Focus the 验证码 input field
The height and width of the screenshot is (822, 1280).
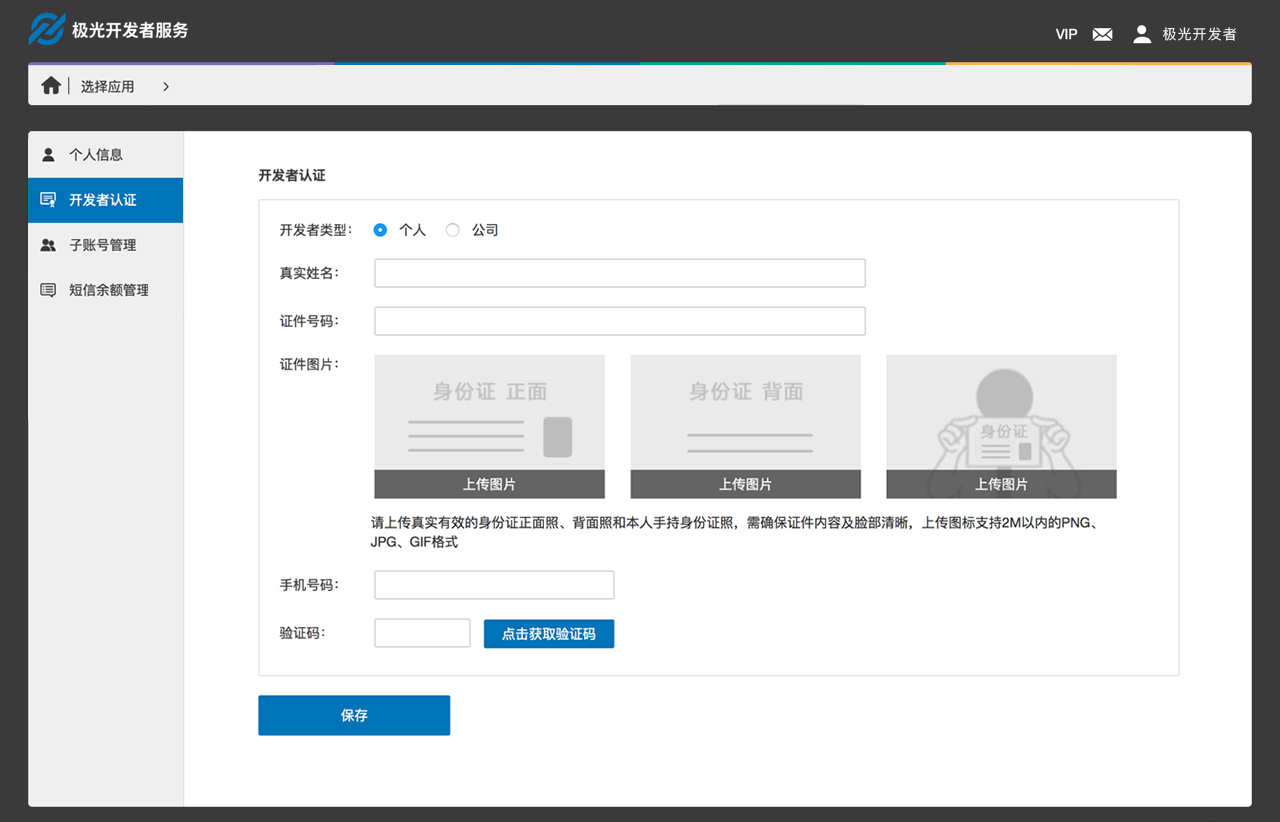422,633
